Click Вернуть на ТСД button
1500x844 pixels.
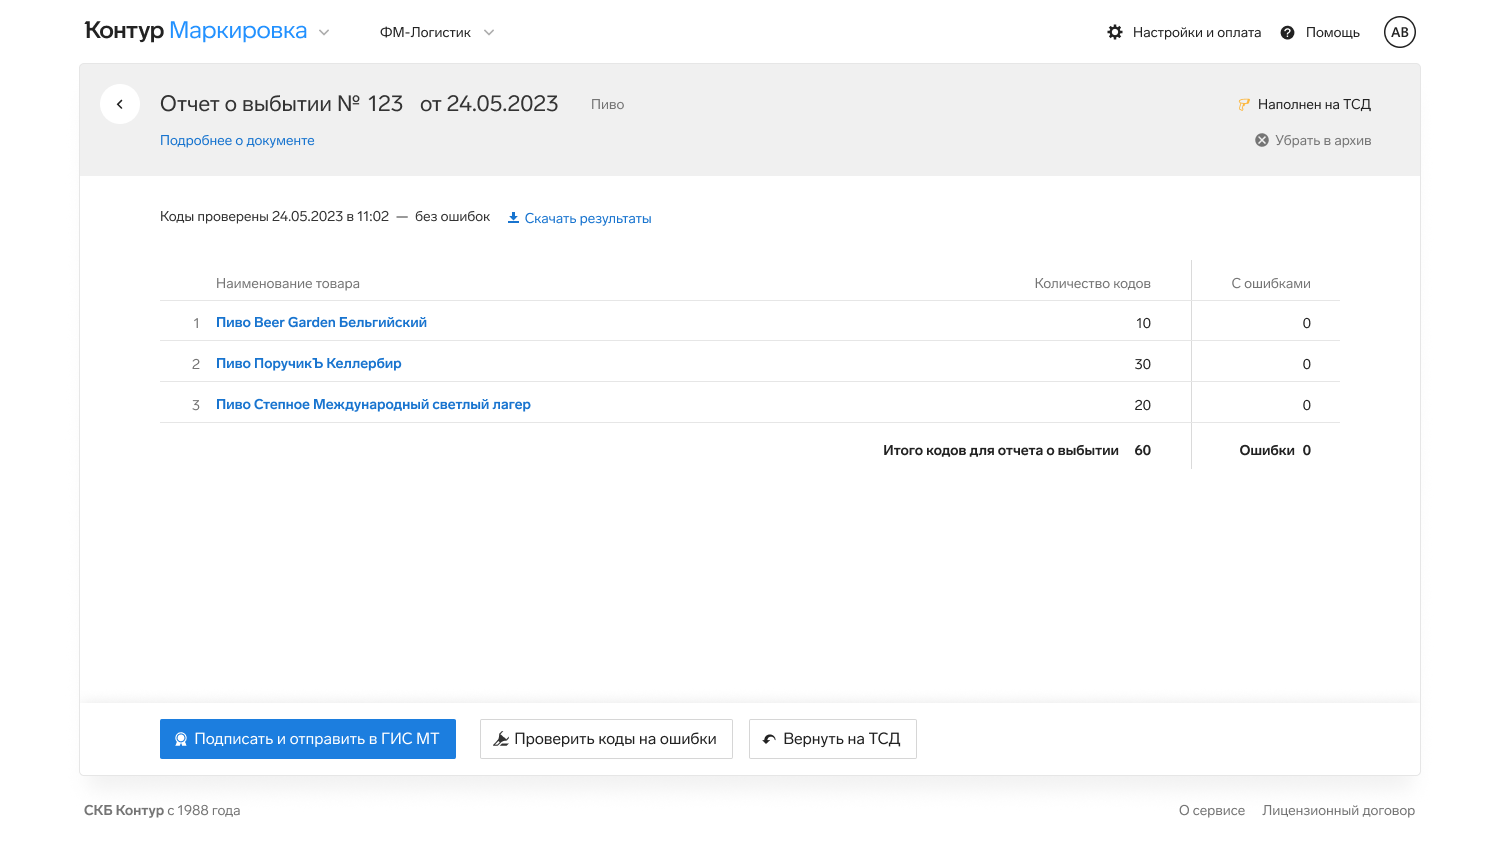coord(833,739)
